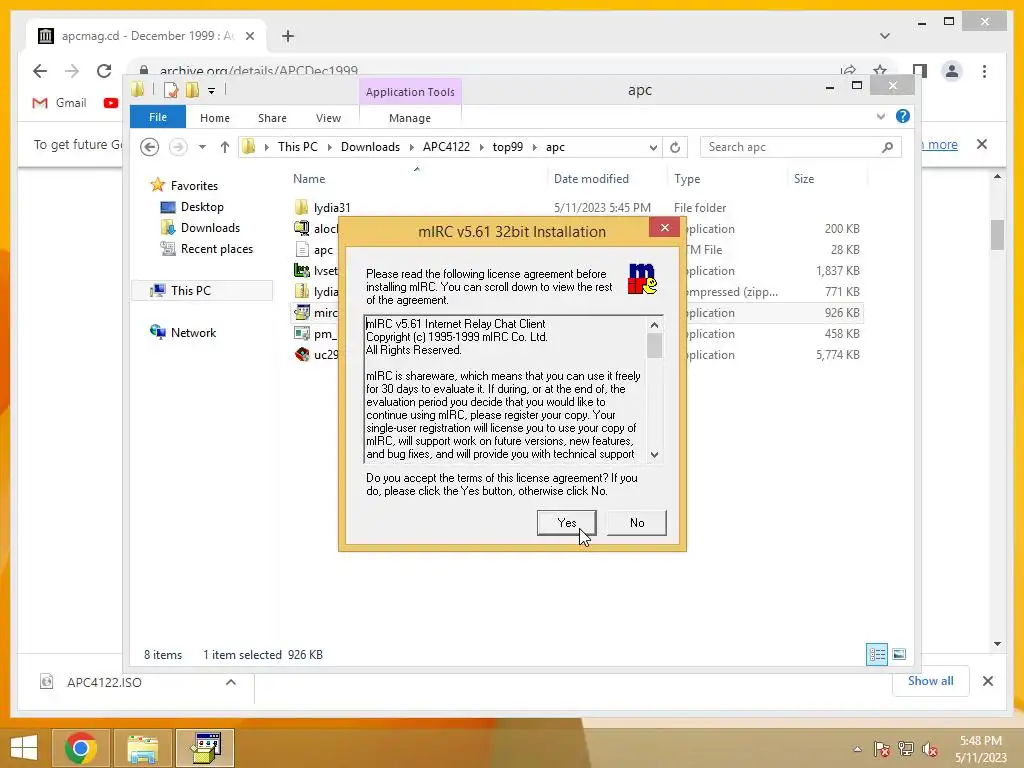Screen dimensions: 1024x768
Task: Open address bar history dropdown
Action: tap(653, 148)
